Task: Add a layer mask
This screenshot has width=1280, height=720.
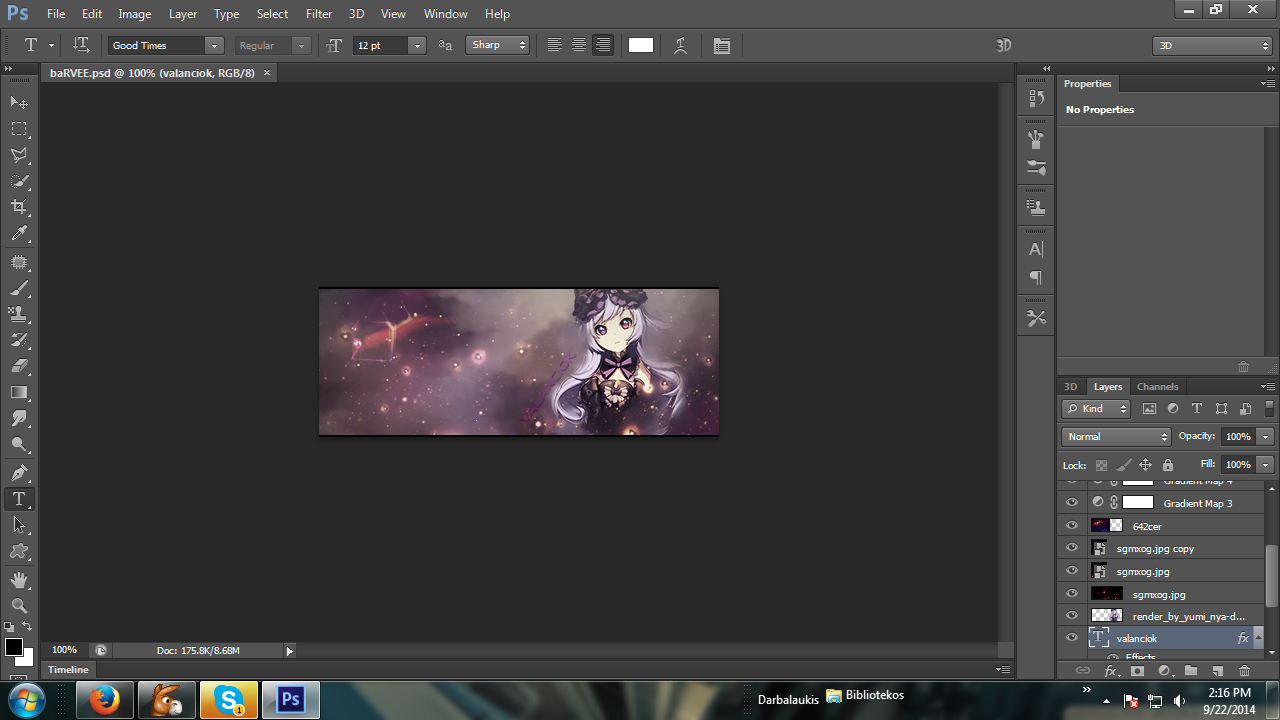Action: (x=1137, y=671)
